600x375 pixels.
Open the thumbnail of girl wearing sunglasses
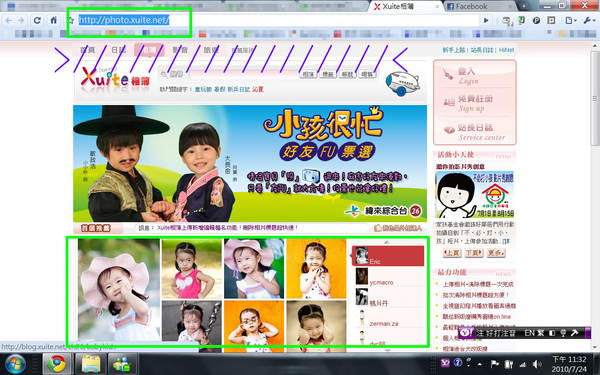[x=254, y=326]
